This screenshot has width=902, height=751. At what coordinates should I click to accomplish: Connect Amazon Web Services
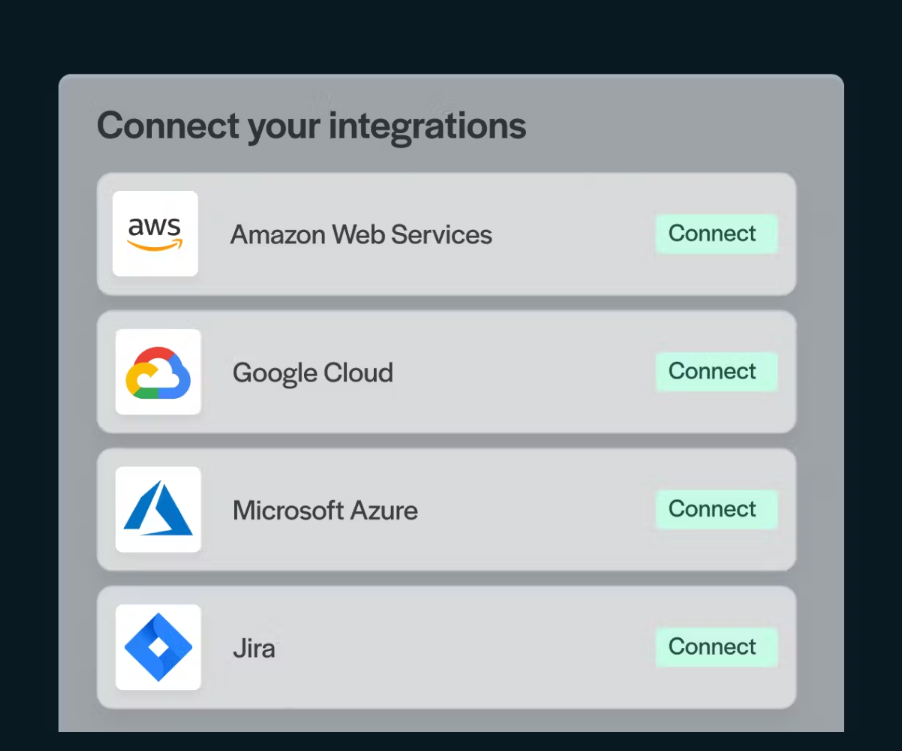(x=716, y=233)
